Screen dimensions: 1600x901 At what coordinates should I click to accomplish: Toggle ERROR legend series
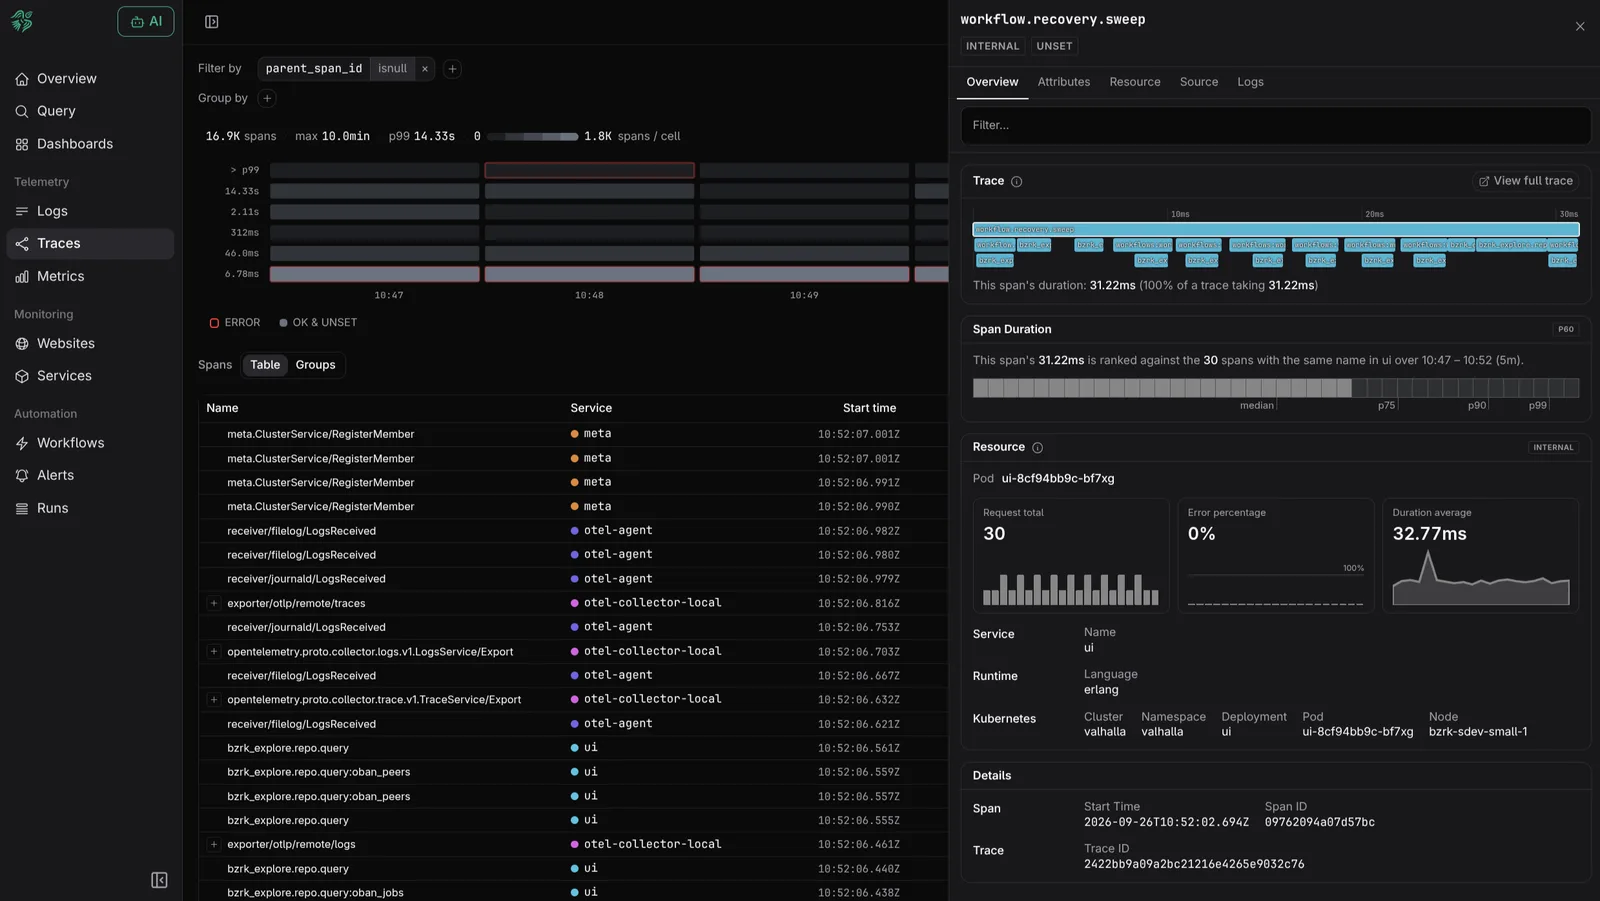[x=235, y=323]
